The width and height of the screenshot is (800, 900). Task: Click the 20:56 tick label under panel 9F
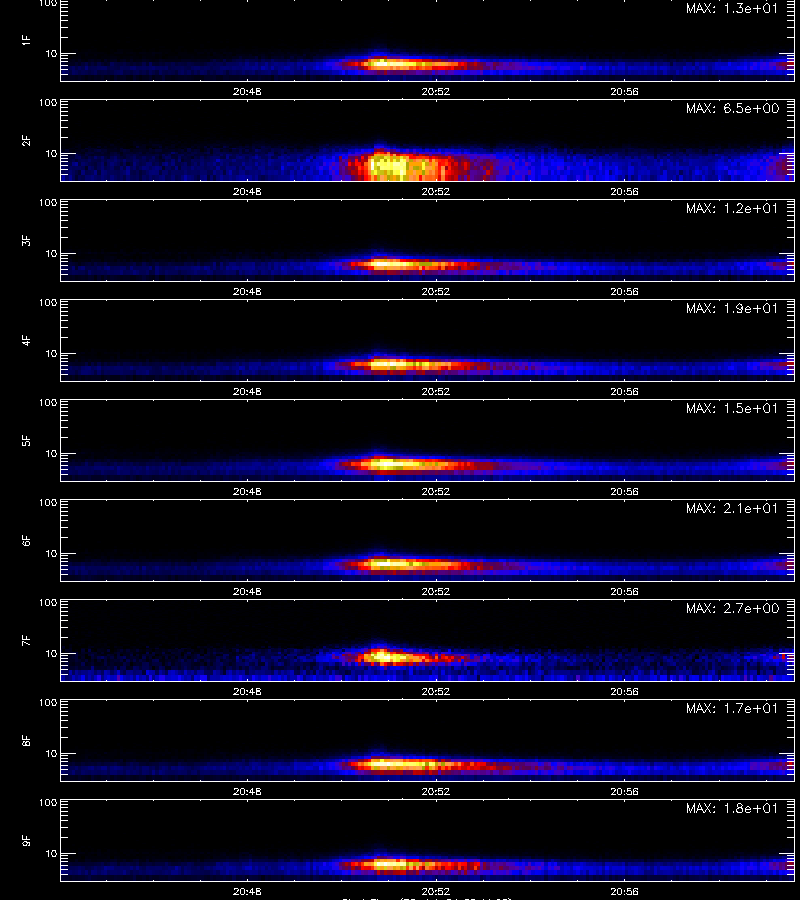click(624, 891)
